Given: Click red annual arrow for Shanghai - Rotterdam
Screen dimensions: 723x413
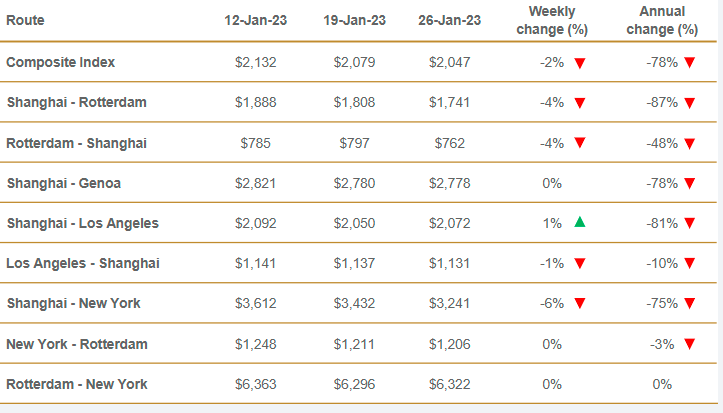Looking at the screenshot, I should [689, 102].
